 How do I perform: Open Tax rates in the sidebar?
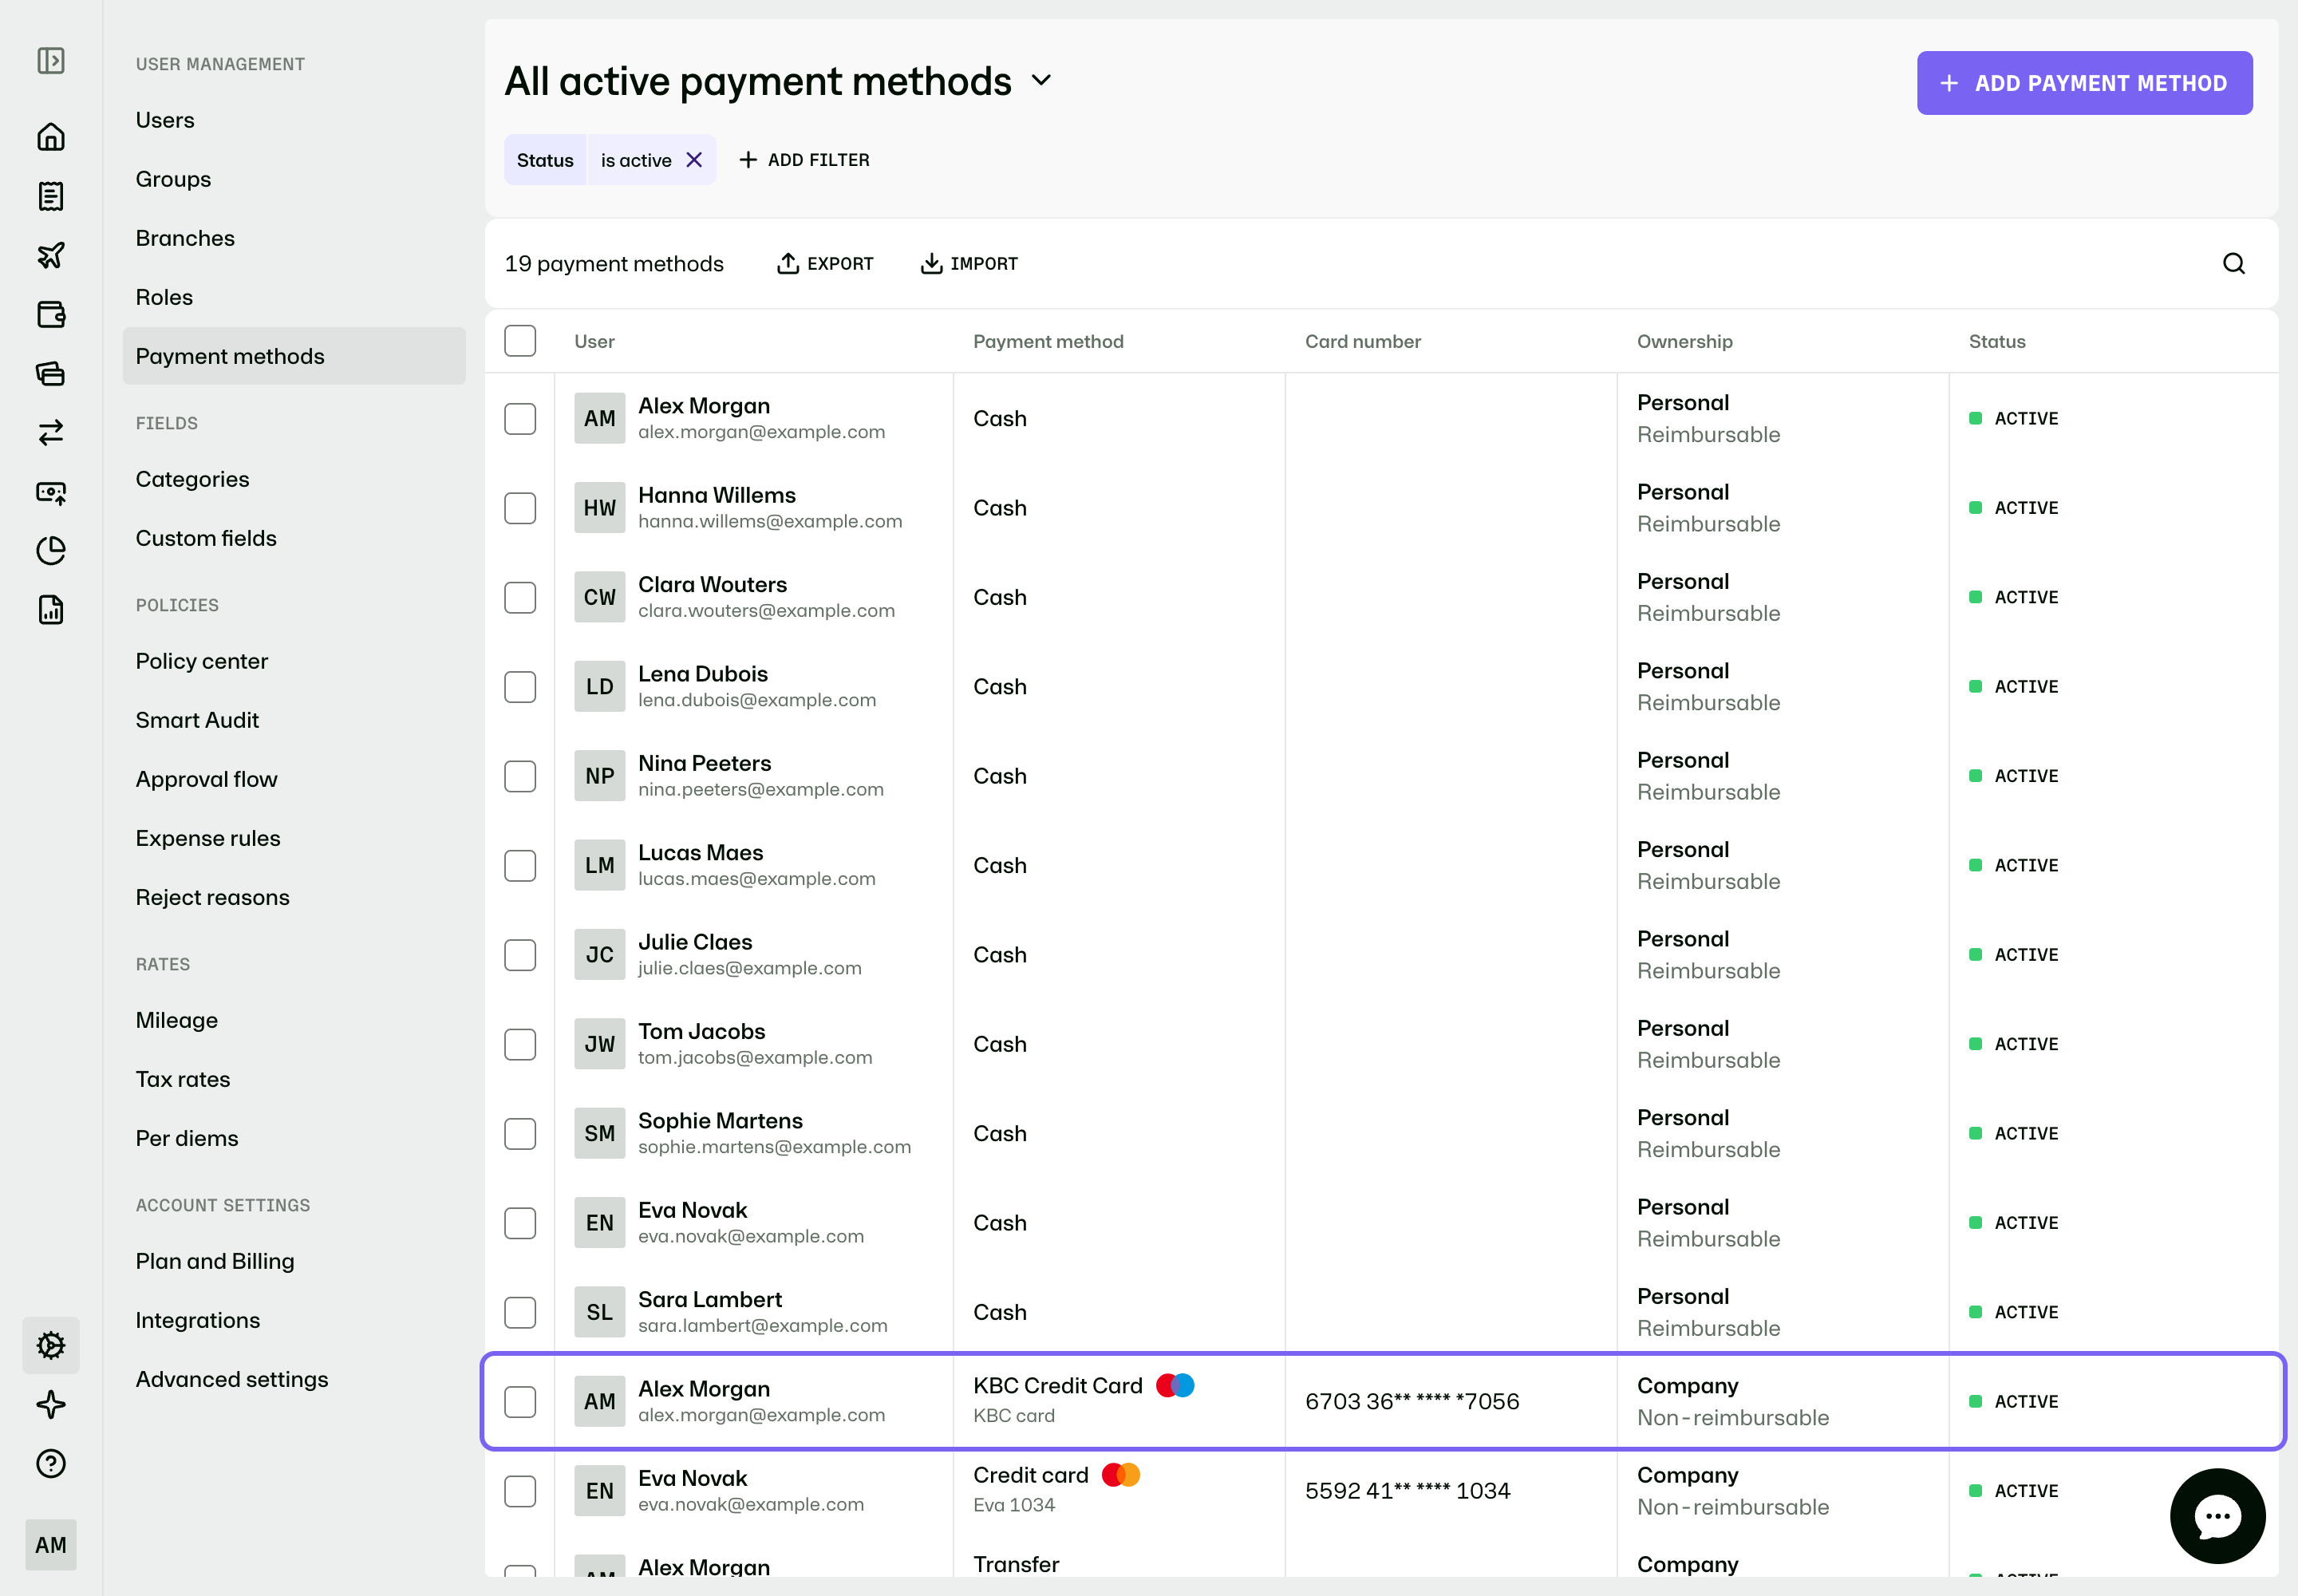(x=183, y=1079)
